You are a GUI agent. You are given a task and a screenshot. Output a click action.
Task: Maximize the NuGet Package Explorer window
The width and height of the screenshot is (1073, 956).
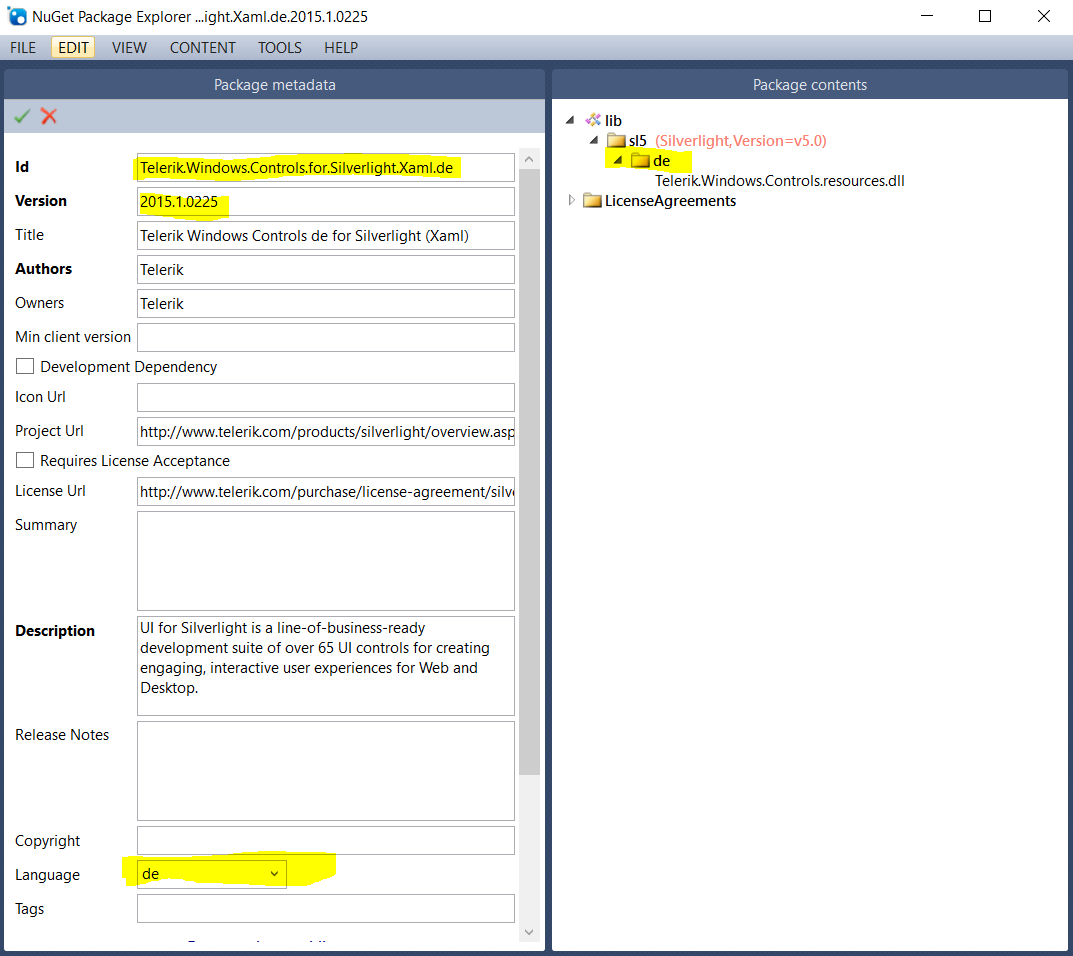pos(985,16)
